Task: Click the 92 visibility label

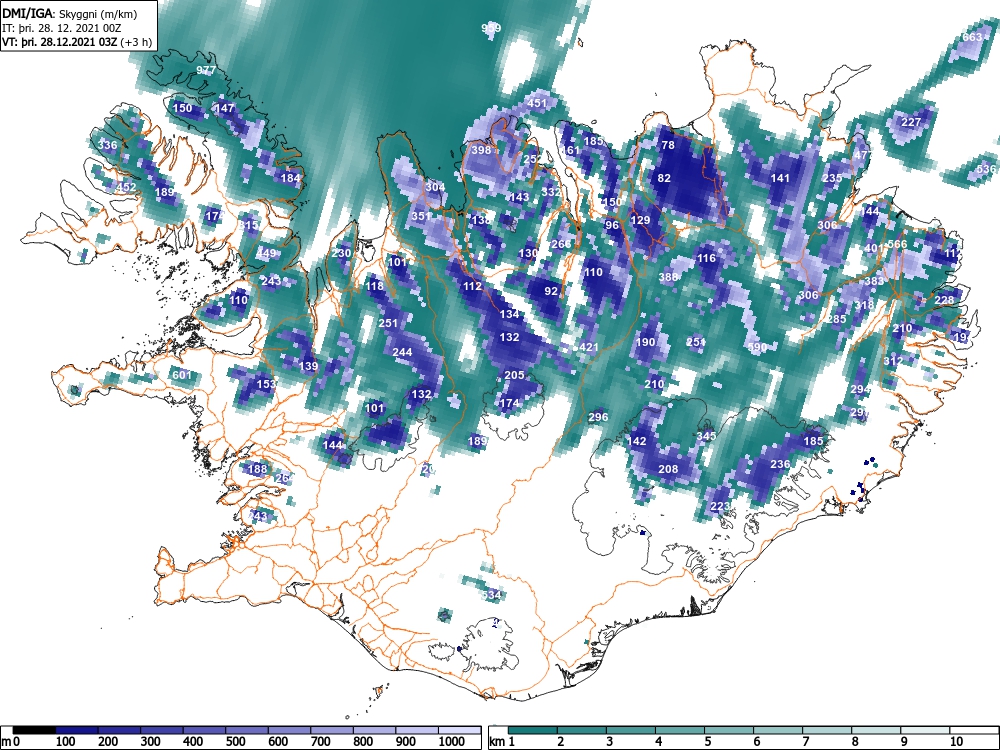Action: point(551,291)
